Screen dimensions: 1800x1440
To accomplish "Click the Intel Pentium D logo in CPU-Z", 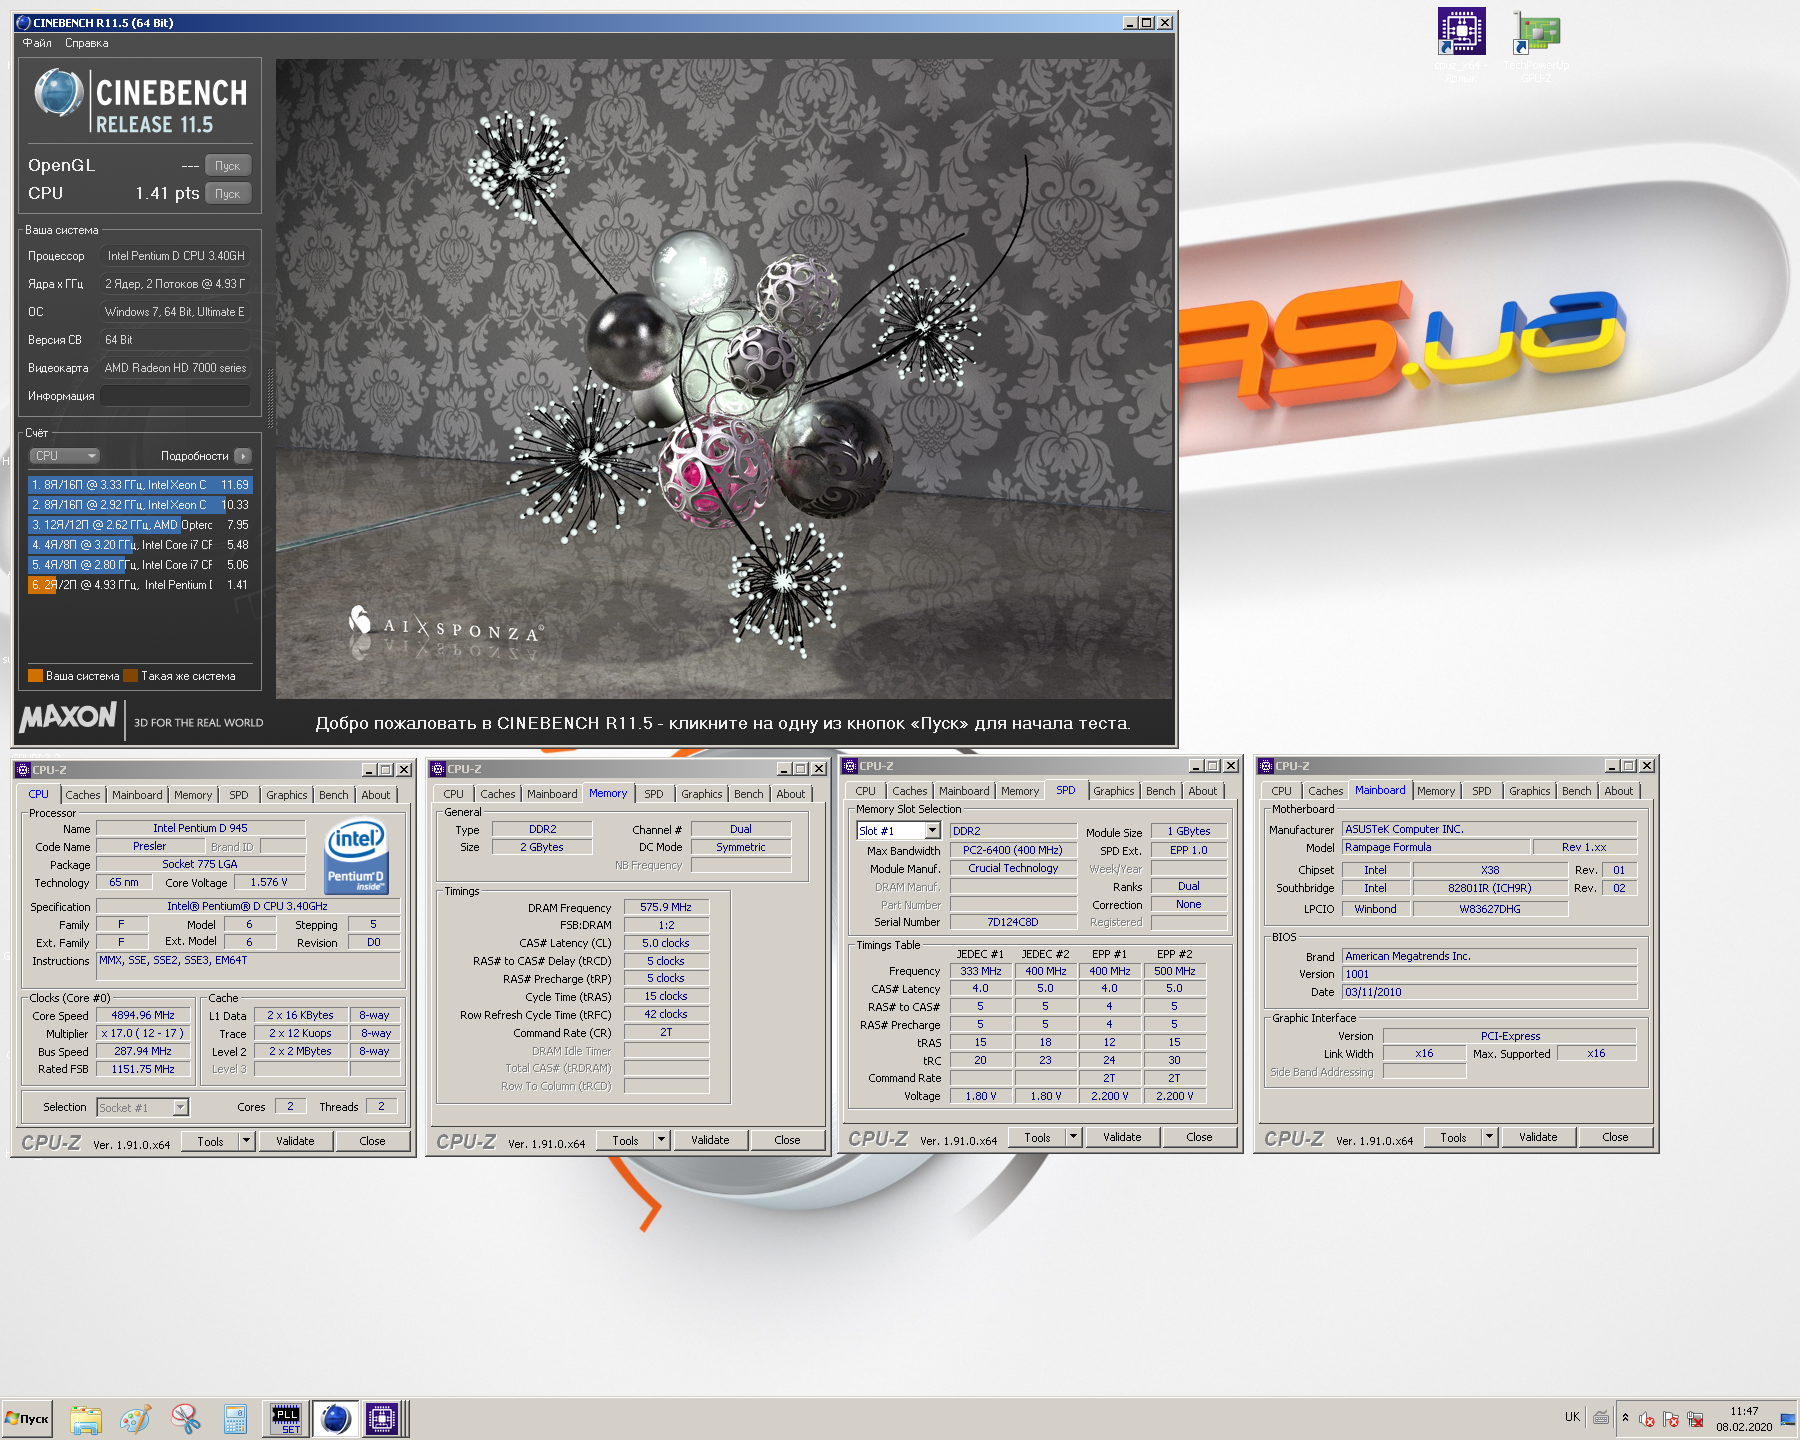I will click(x=356, y=856).
